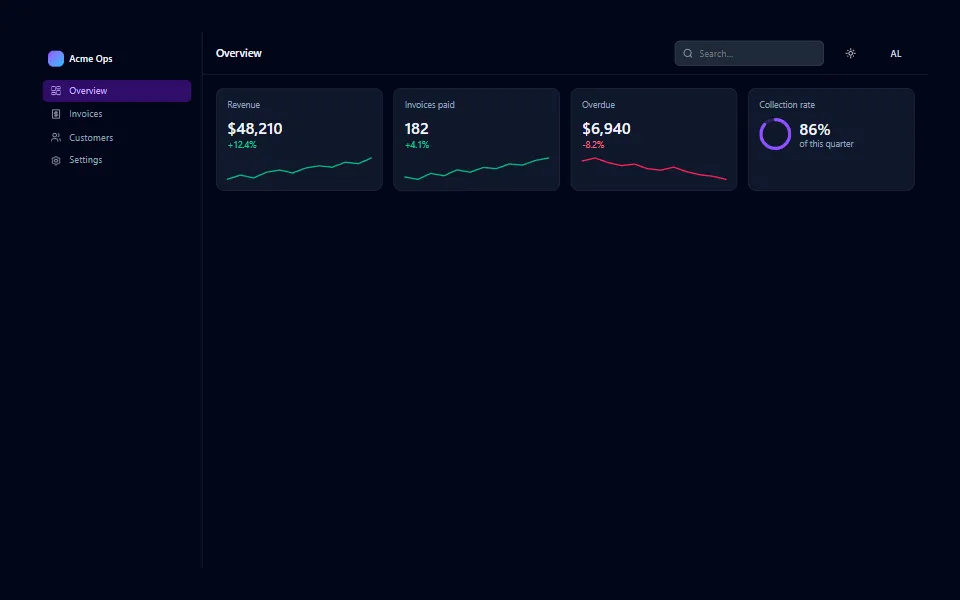The width and height of the screenshot is (960, 600).
Task: Click the 182 invoices paid value
Action: [416, 129]
